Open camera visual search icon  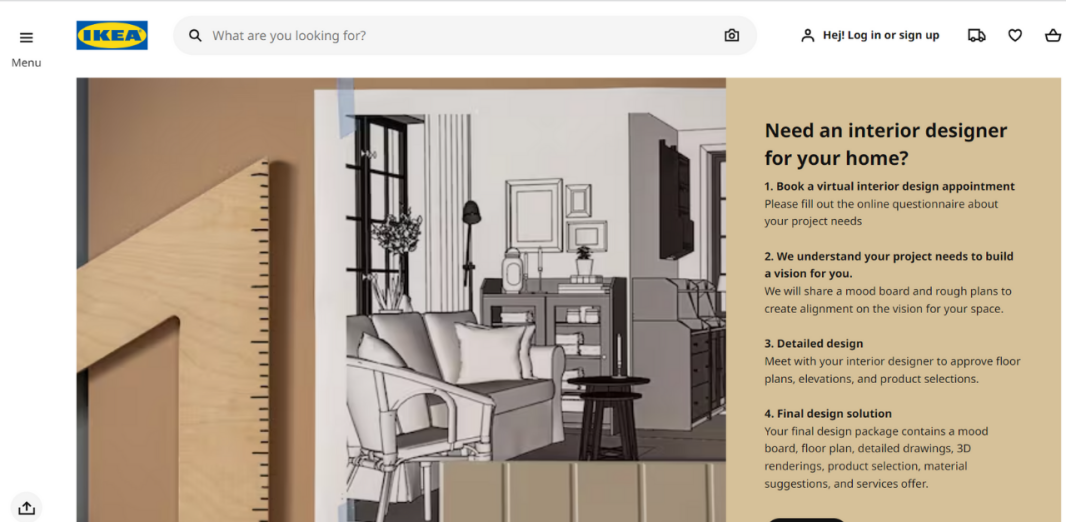(732, 35)
